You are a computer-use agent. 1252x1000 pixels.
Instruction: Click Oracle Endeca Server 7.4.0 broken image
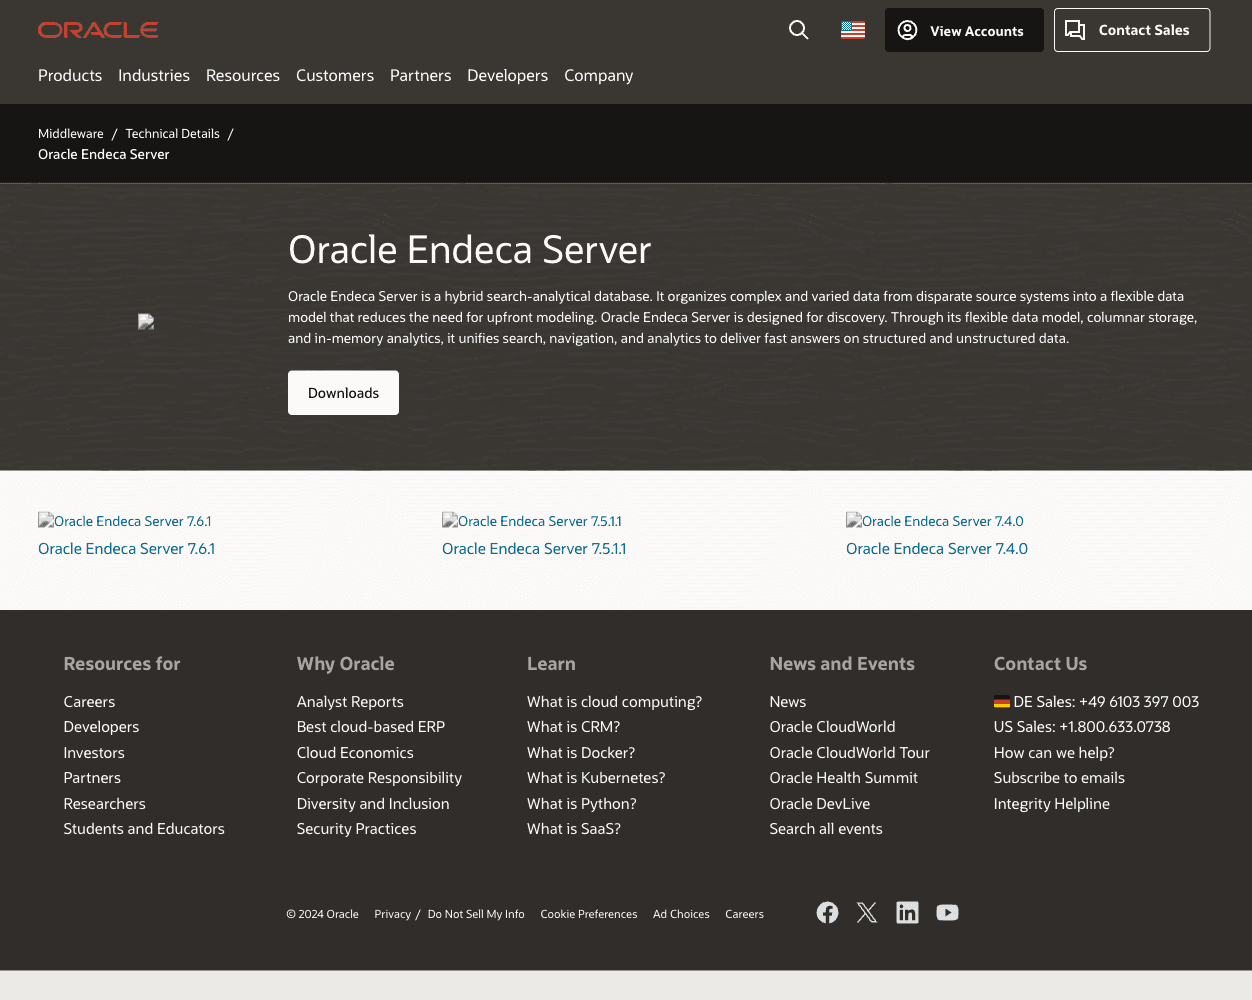(935, 521)
